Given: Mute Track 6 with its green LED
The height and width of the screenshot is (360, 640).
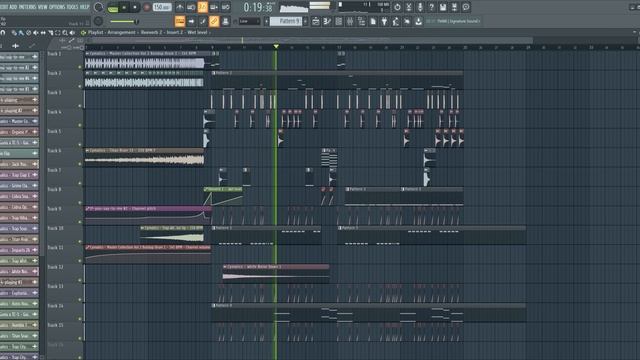Looking at the screenshot, I should (80, 164).
